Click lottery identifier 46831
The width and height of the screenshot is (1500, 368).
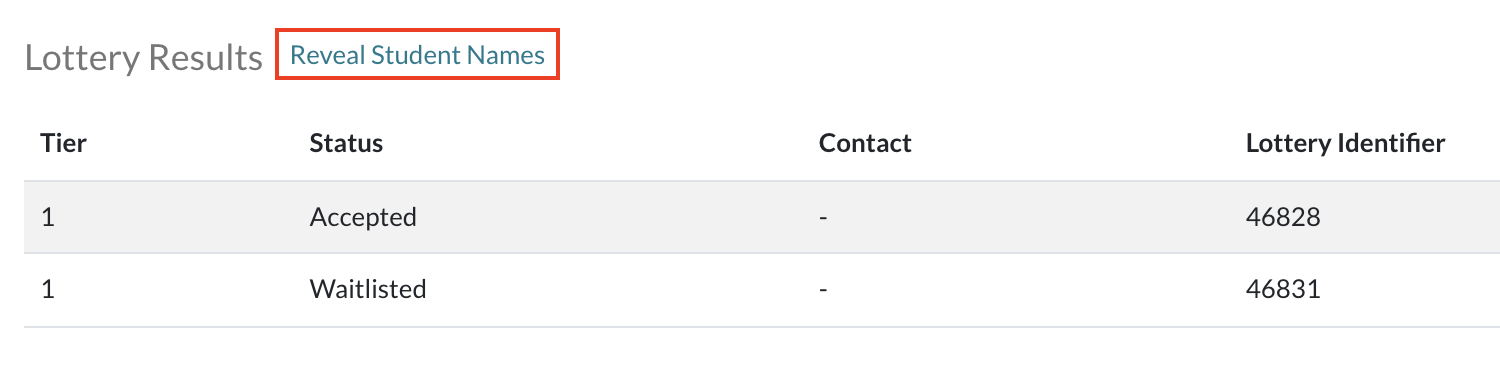point(1283,289)
